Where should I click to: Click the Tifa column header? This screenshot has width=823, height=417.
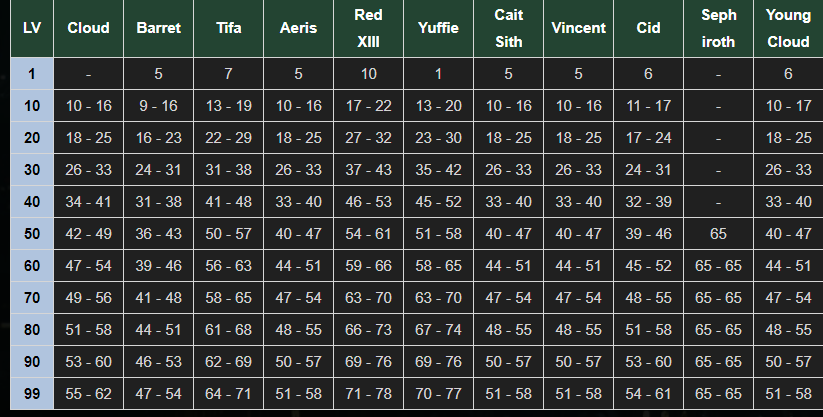point(228,28)
